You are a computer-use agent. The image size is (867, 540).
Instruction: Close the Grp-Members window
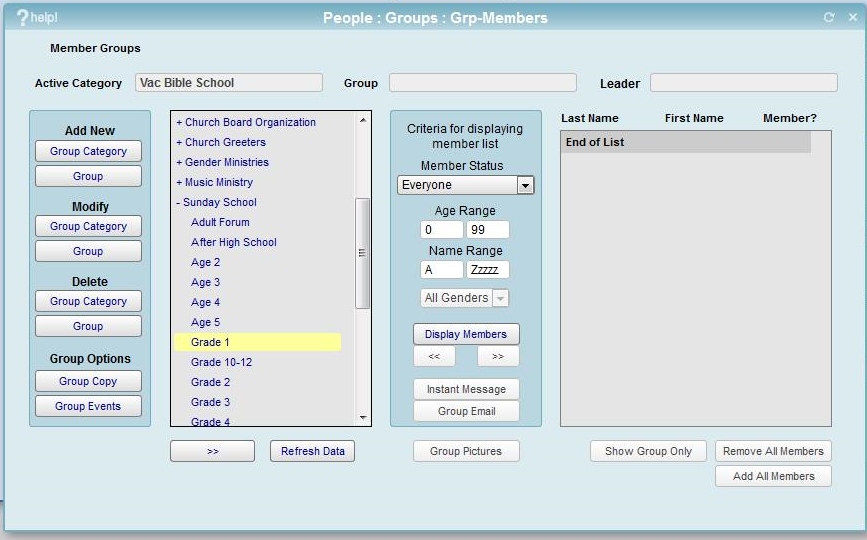(x=853, y=17)
